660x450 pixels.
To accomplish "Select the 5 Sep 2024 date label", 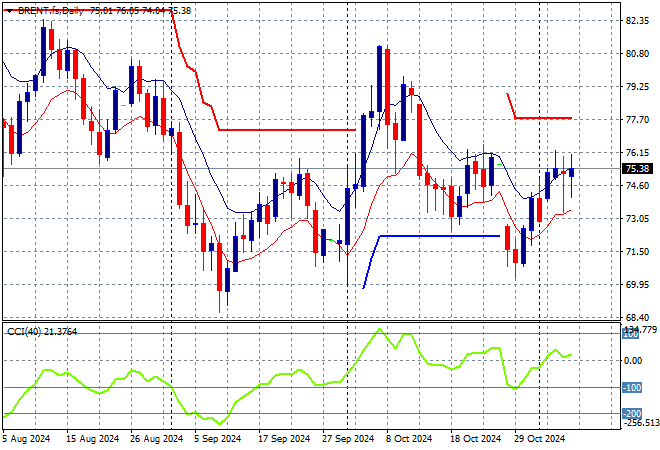I will coord(215,438).
